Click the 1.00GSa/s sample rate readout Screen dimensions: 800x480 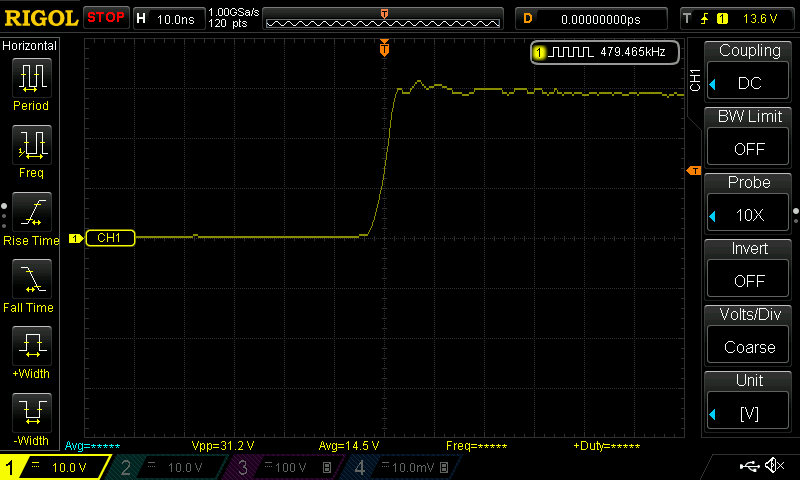click(x=234, y=12)
